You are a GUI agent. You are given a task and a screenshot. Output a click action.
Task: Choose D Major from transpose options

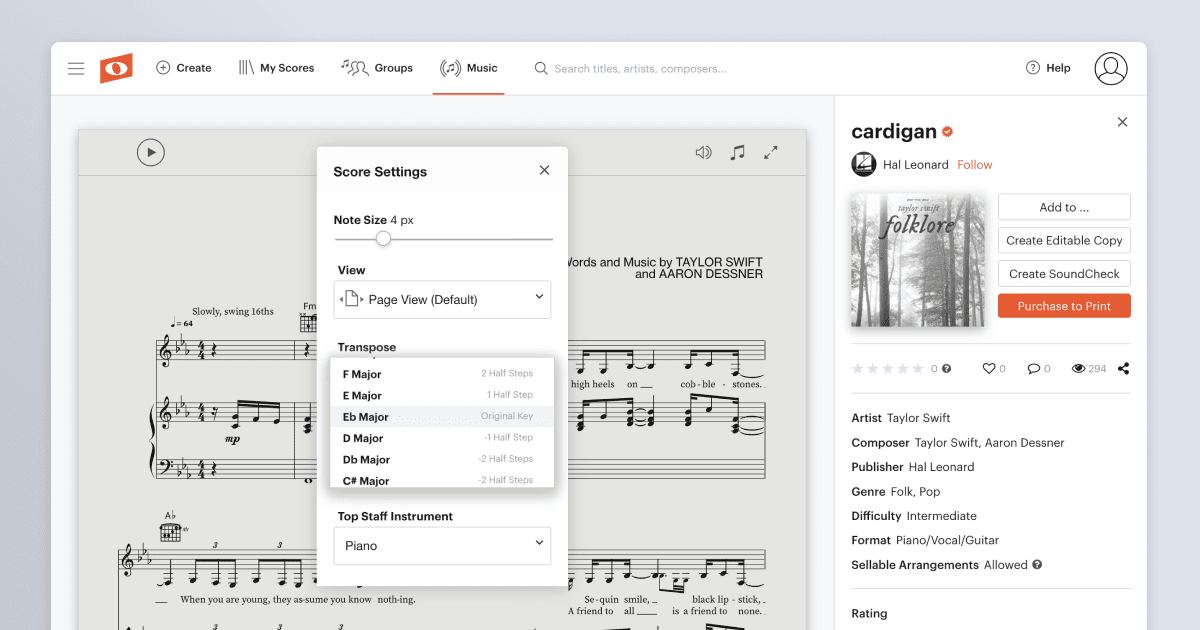(442, 438)
